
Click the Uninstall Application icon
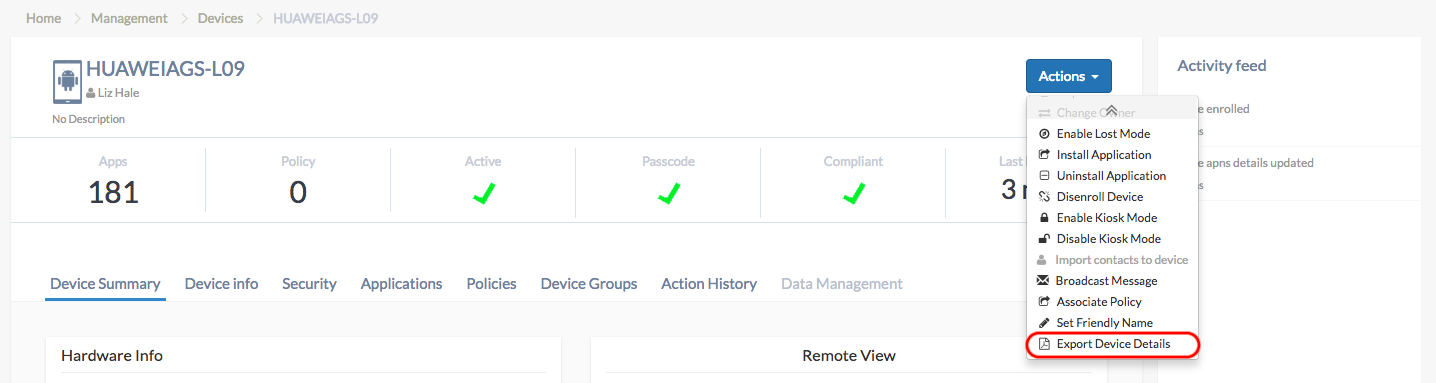click(1045, 176)
